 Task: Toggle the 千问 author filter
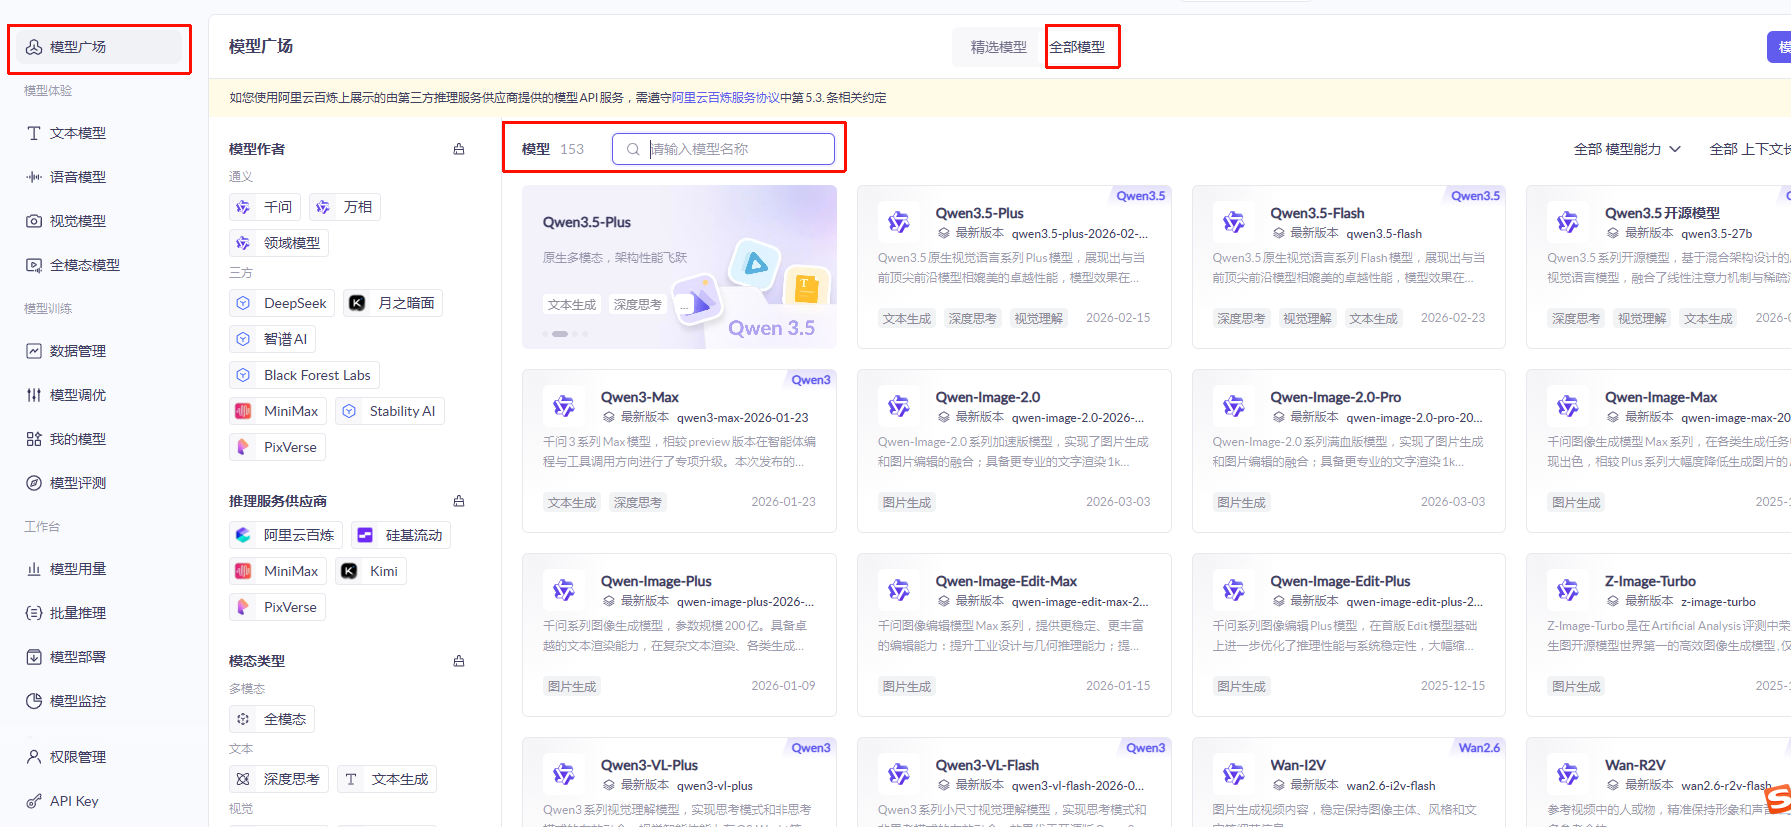coord(265,207)
